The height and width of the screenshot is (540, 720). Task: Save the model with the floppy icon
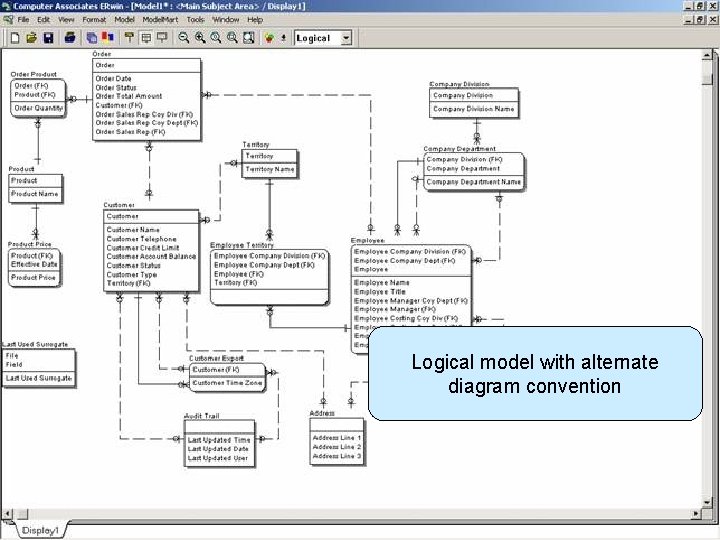click(48, 38)
